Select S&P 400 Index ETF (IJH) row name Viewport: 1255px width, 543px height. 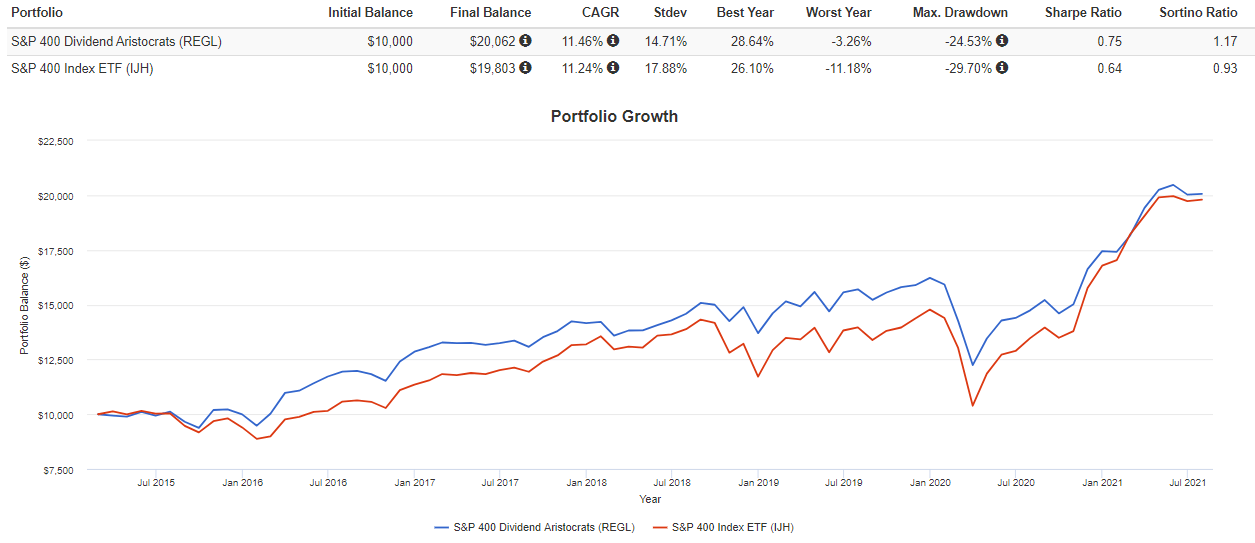point(82,69)
